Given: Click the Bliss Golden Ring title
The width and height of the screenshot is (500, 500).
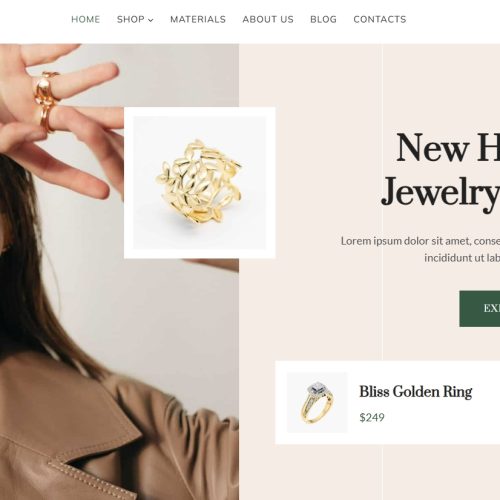Looking at the screenshot, I should pos(416,392).
